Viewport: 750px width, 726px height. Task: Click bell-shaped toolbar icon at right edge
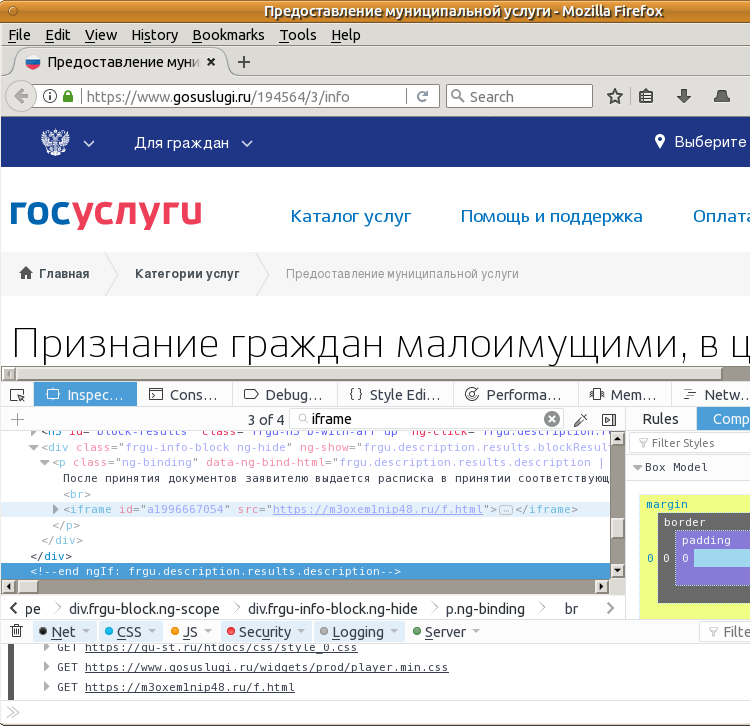[721, 97]
